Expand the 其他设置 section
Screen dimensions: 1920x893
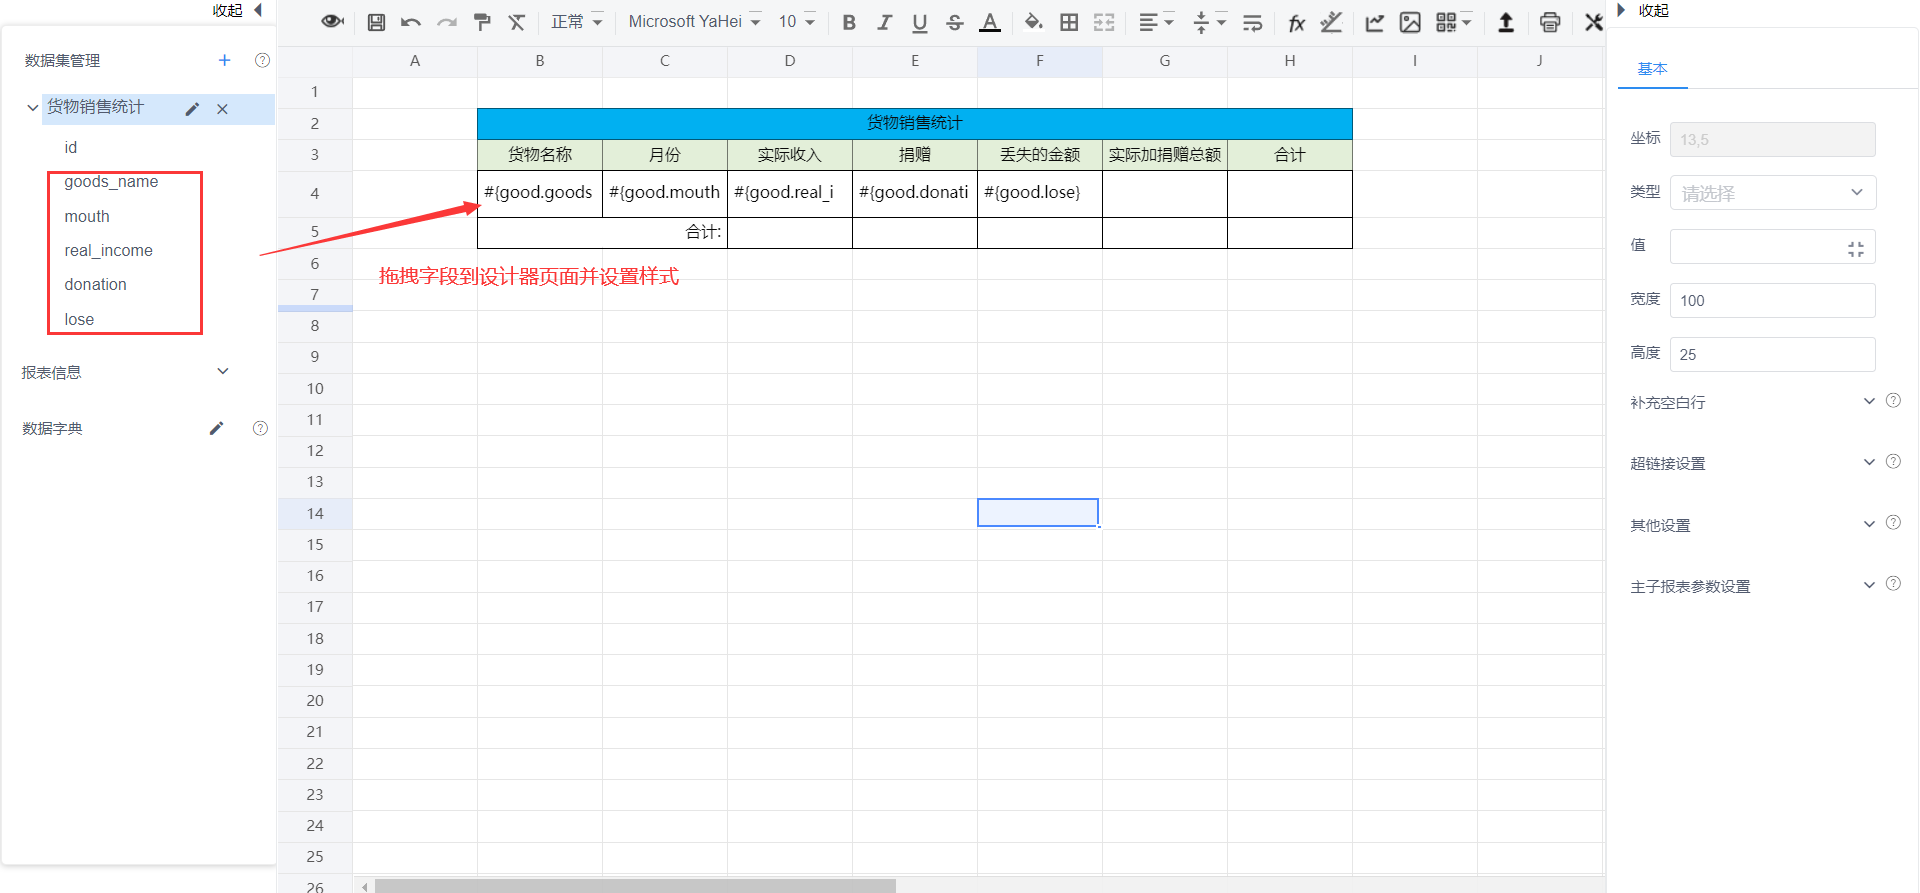tap(1869, 524)
